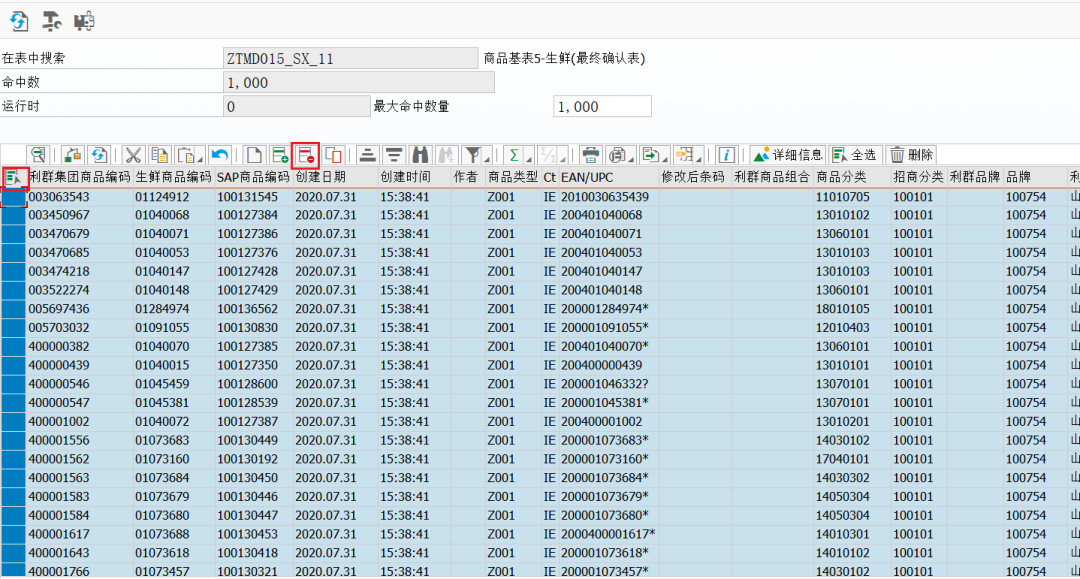The height and width of the screenshot is (579, 1080).
Task: Click the SAP商品编码 column header
Action: 253,178
